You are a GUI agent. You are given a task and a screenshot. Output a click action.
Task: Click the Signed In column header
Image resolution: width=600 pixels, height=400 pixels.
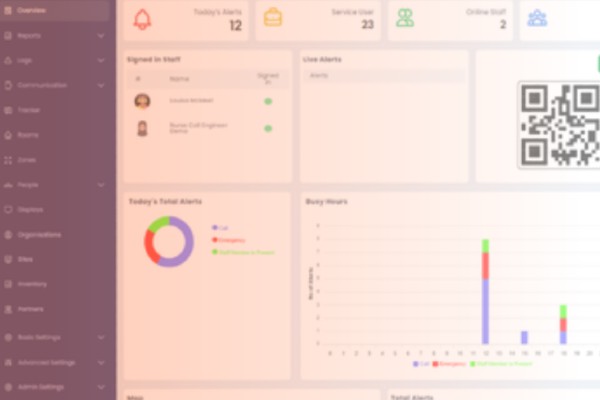click(268, 78)
